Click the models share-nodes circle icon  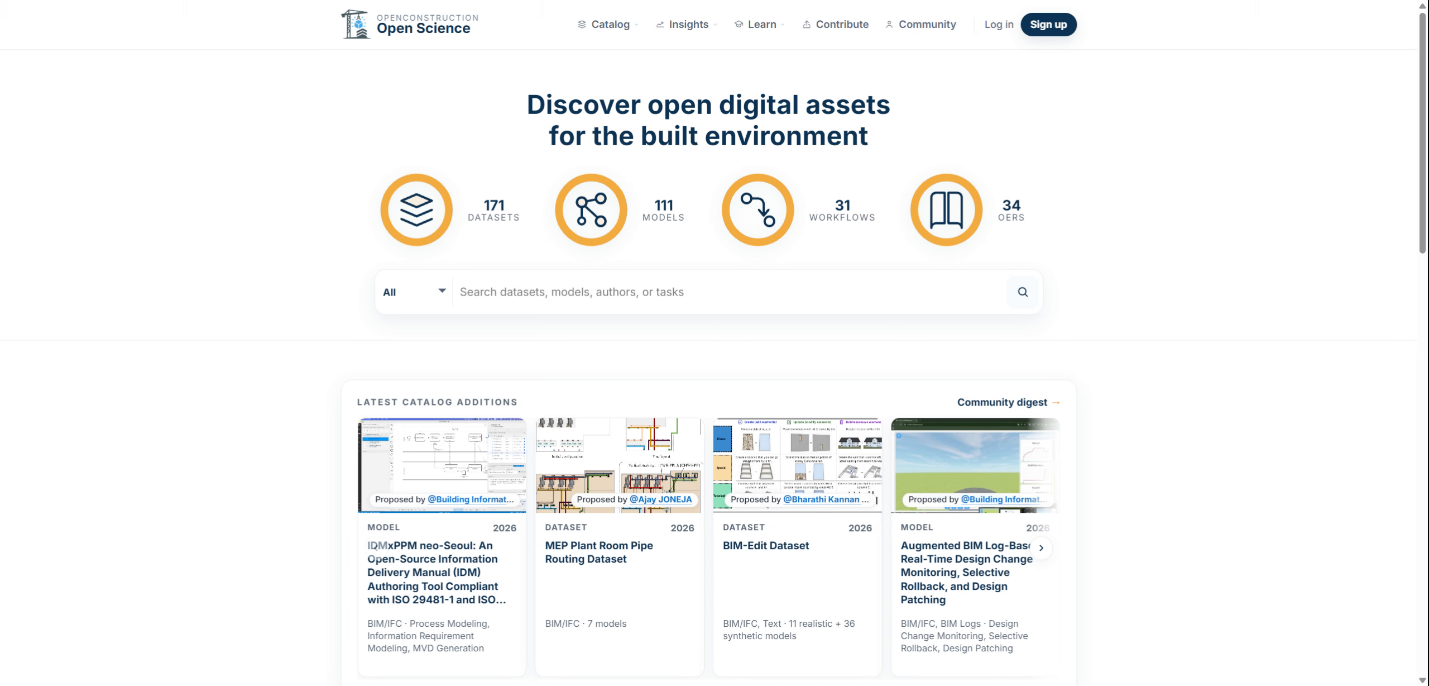pos(591,210)
